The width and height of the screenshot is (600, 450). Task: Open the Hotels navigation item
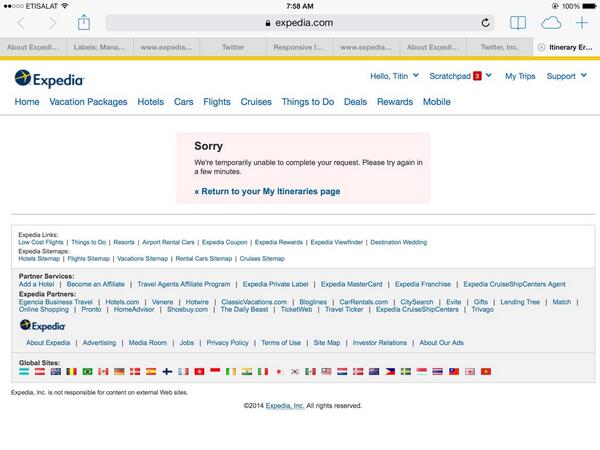pyautogui.click(x=151, y=102)
